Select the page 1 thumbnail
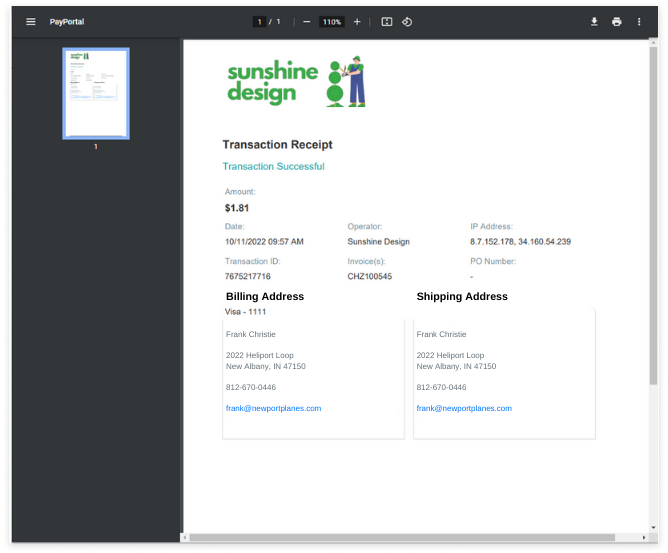Screen dimensions: 668x553 [x=96, y=93]
